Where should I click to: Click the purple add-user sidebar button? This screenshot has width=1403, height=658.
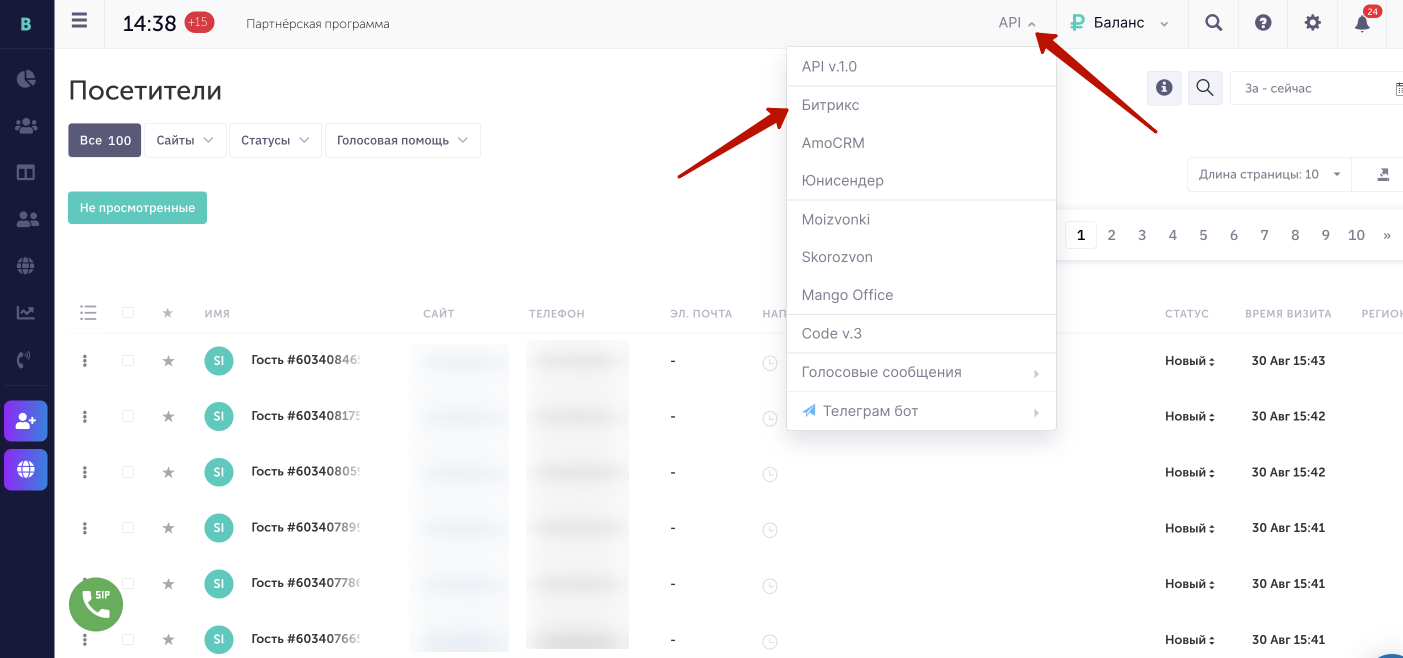[26, 421]
